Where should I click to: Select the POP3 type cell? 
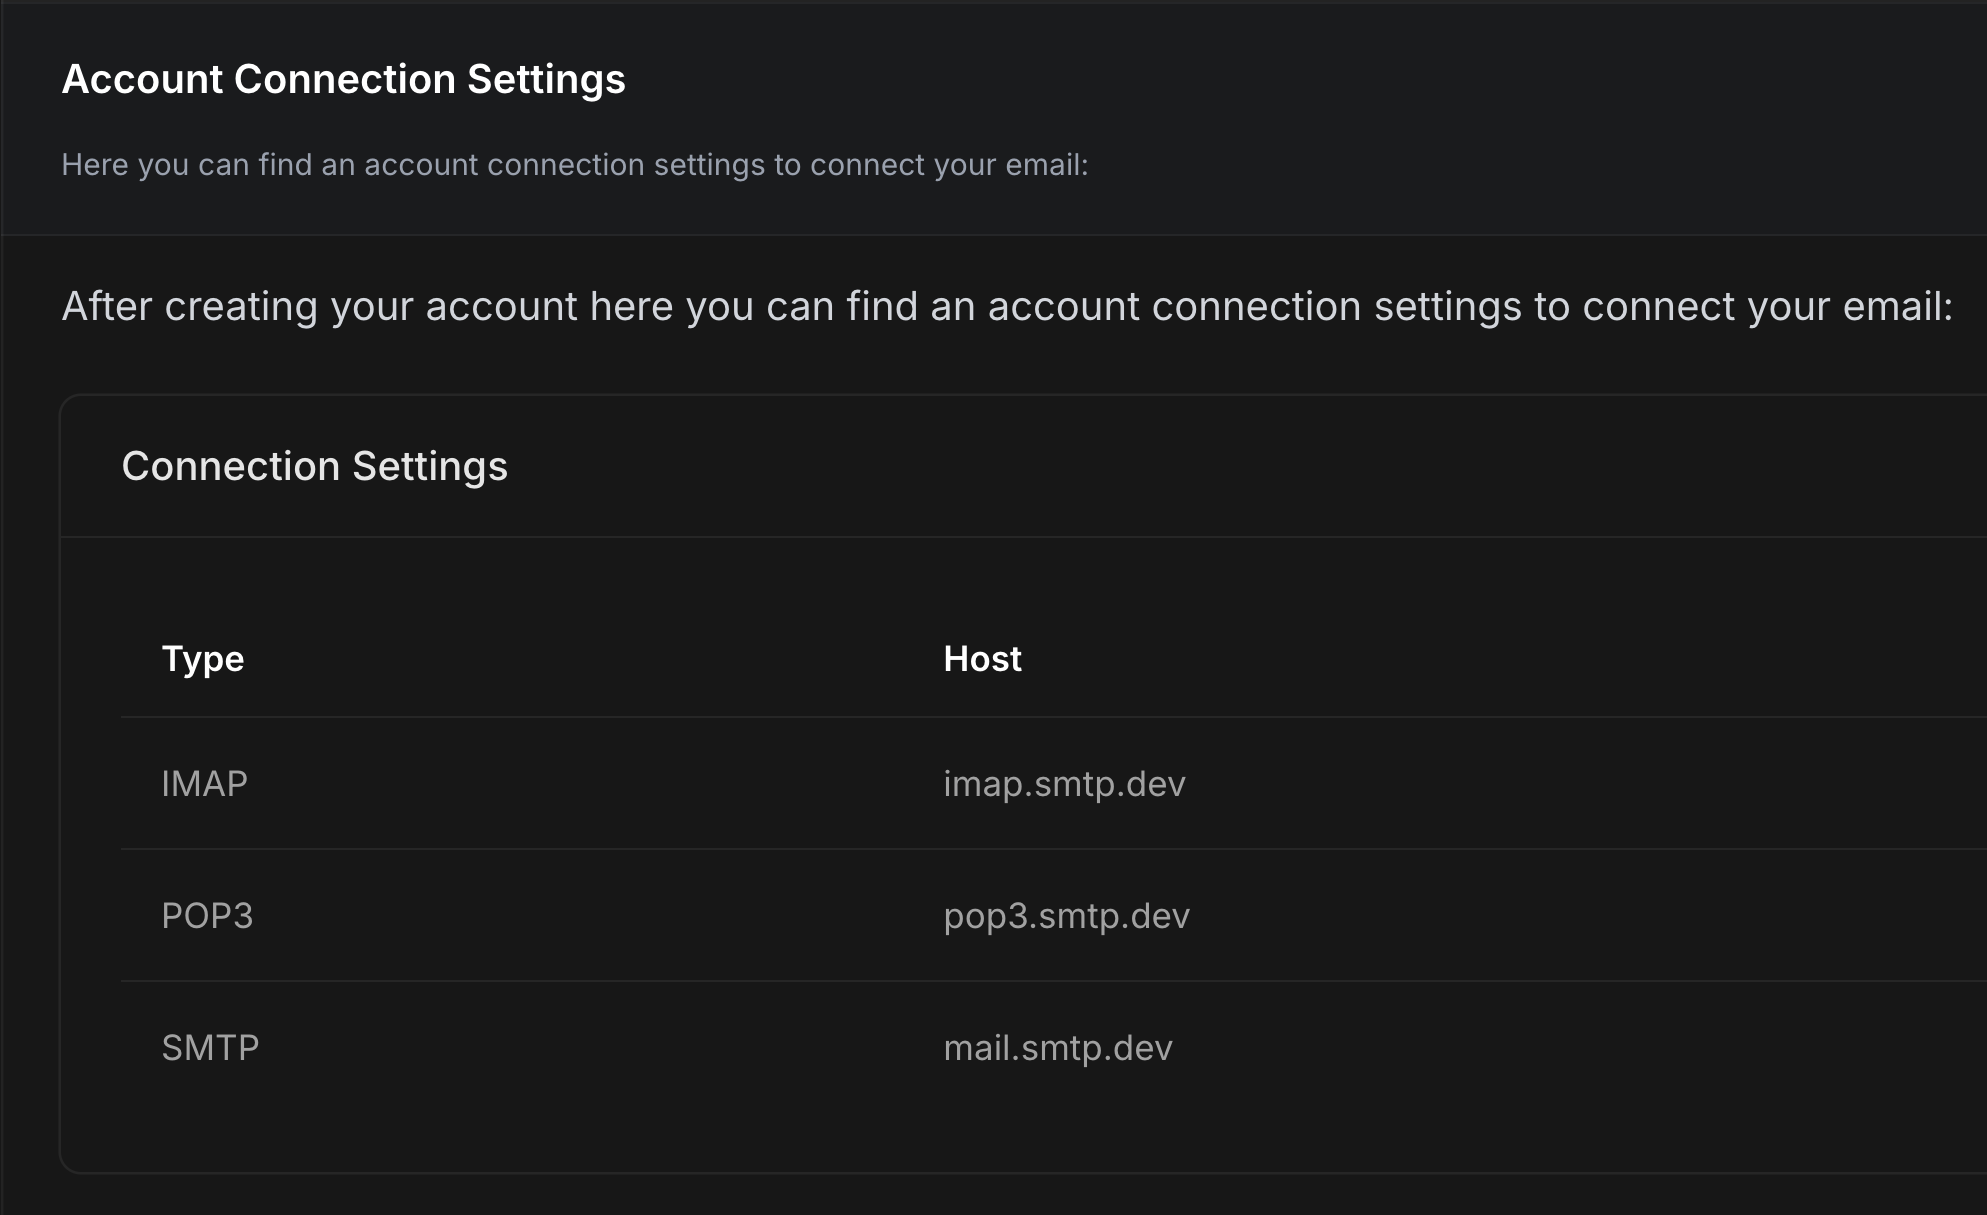pyautogui.click(x=207, y=916)
